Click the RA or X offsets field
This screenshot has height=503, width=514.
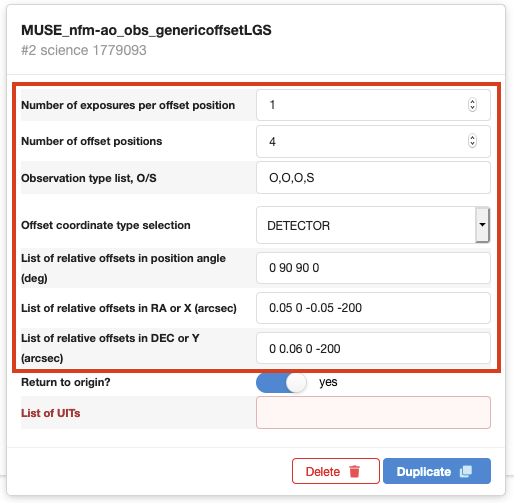pyautogui.click(x=373, y=308)
